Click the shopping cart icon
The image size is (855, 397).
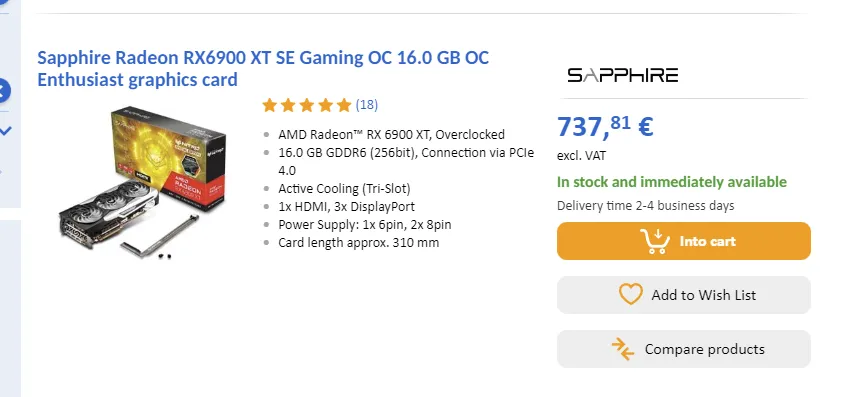(x=655, y=241)
